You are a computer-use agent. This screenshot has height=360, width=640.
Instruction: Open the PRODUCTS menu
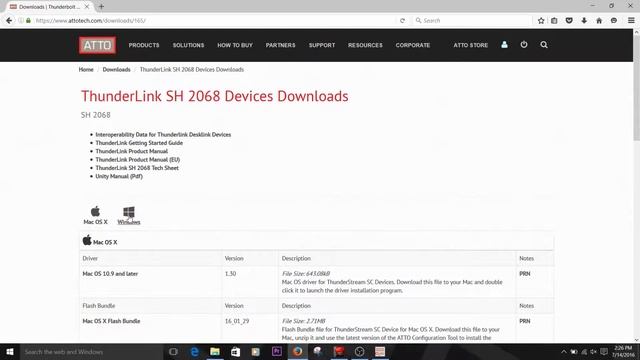(144, 45)
